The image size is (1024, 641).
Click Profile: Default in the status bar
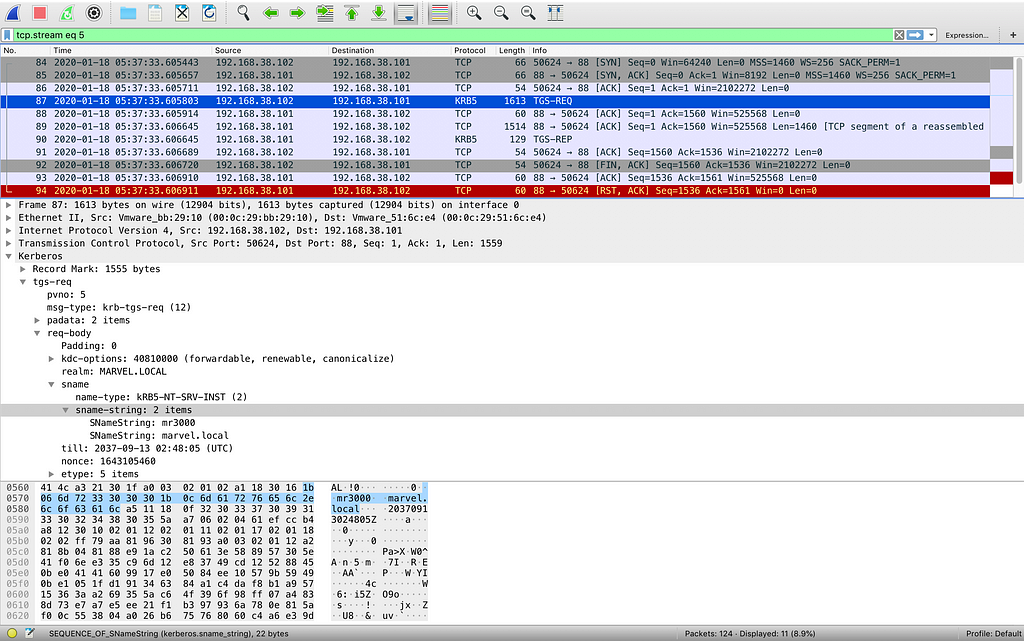click(993, 634)
